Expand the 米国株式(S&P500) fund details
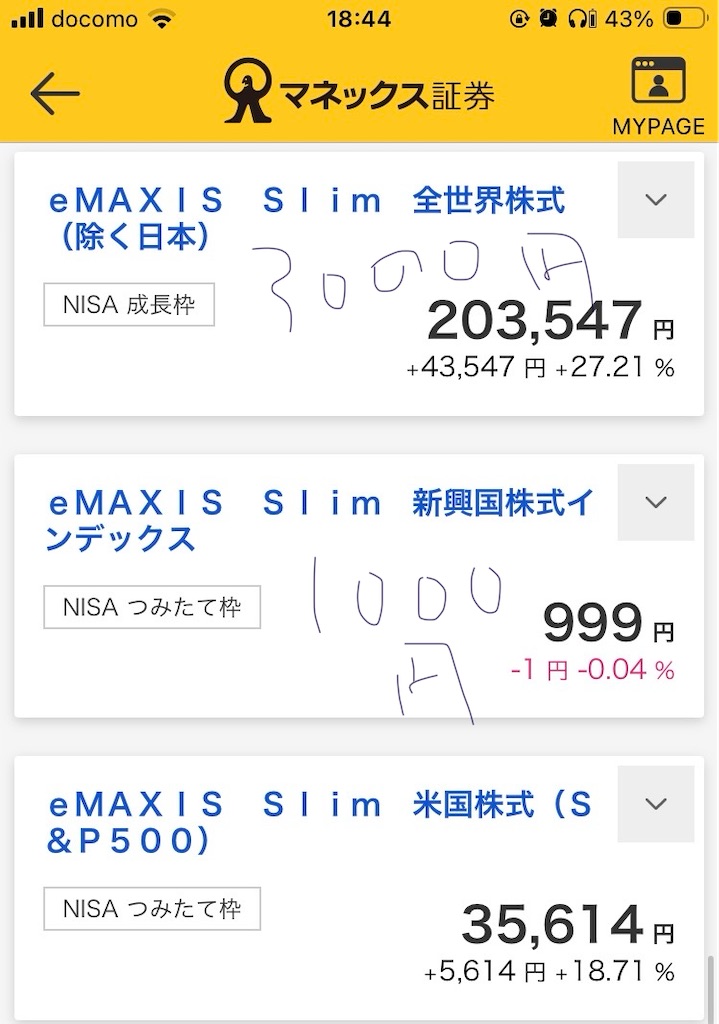This screenshot has width=719, height=1024. coord(656,803)
